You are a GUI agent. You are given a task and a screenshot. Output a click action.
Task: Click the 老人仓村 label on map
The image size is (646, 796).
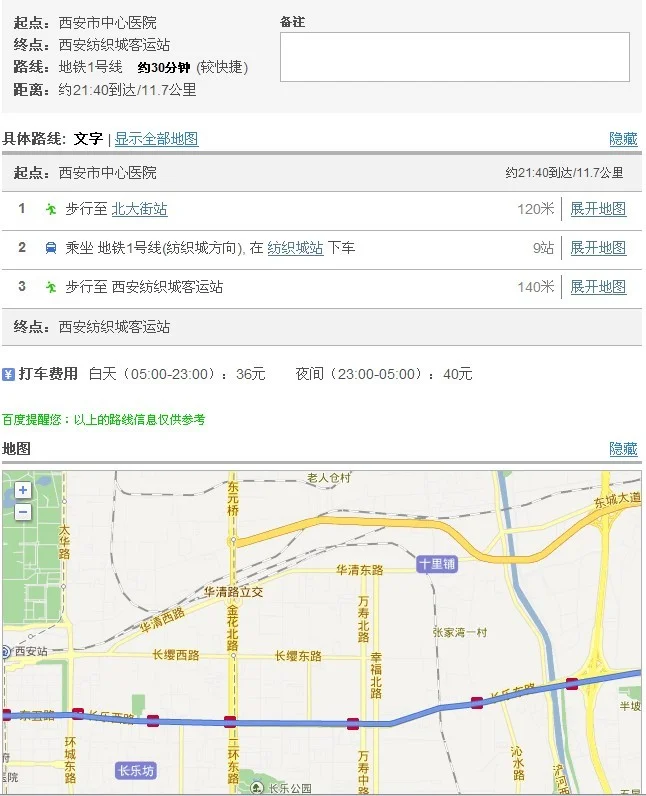(x=329, y=478)
